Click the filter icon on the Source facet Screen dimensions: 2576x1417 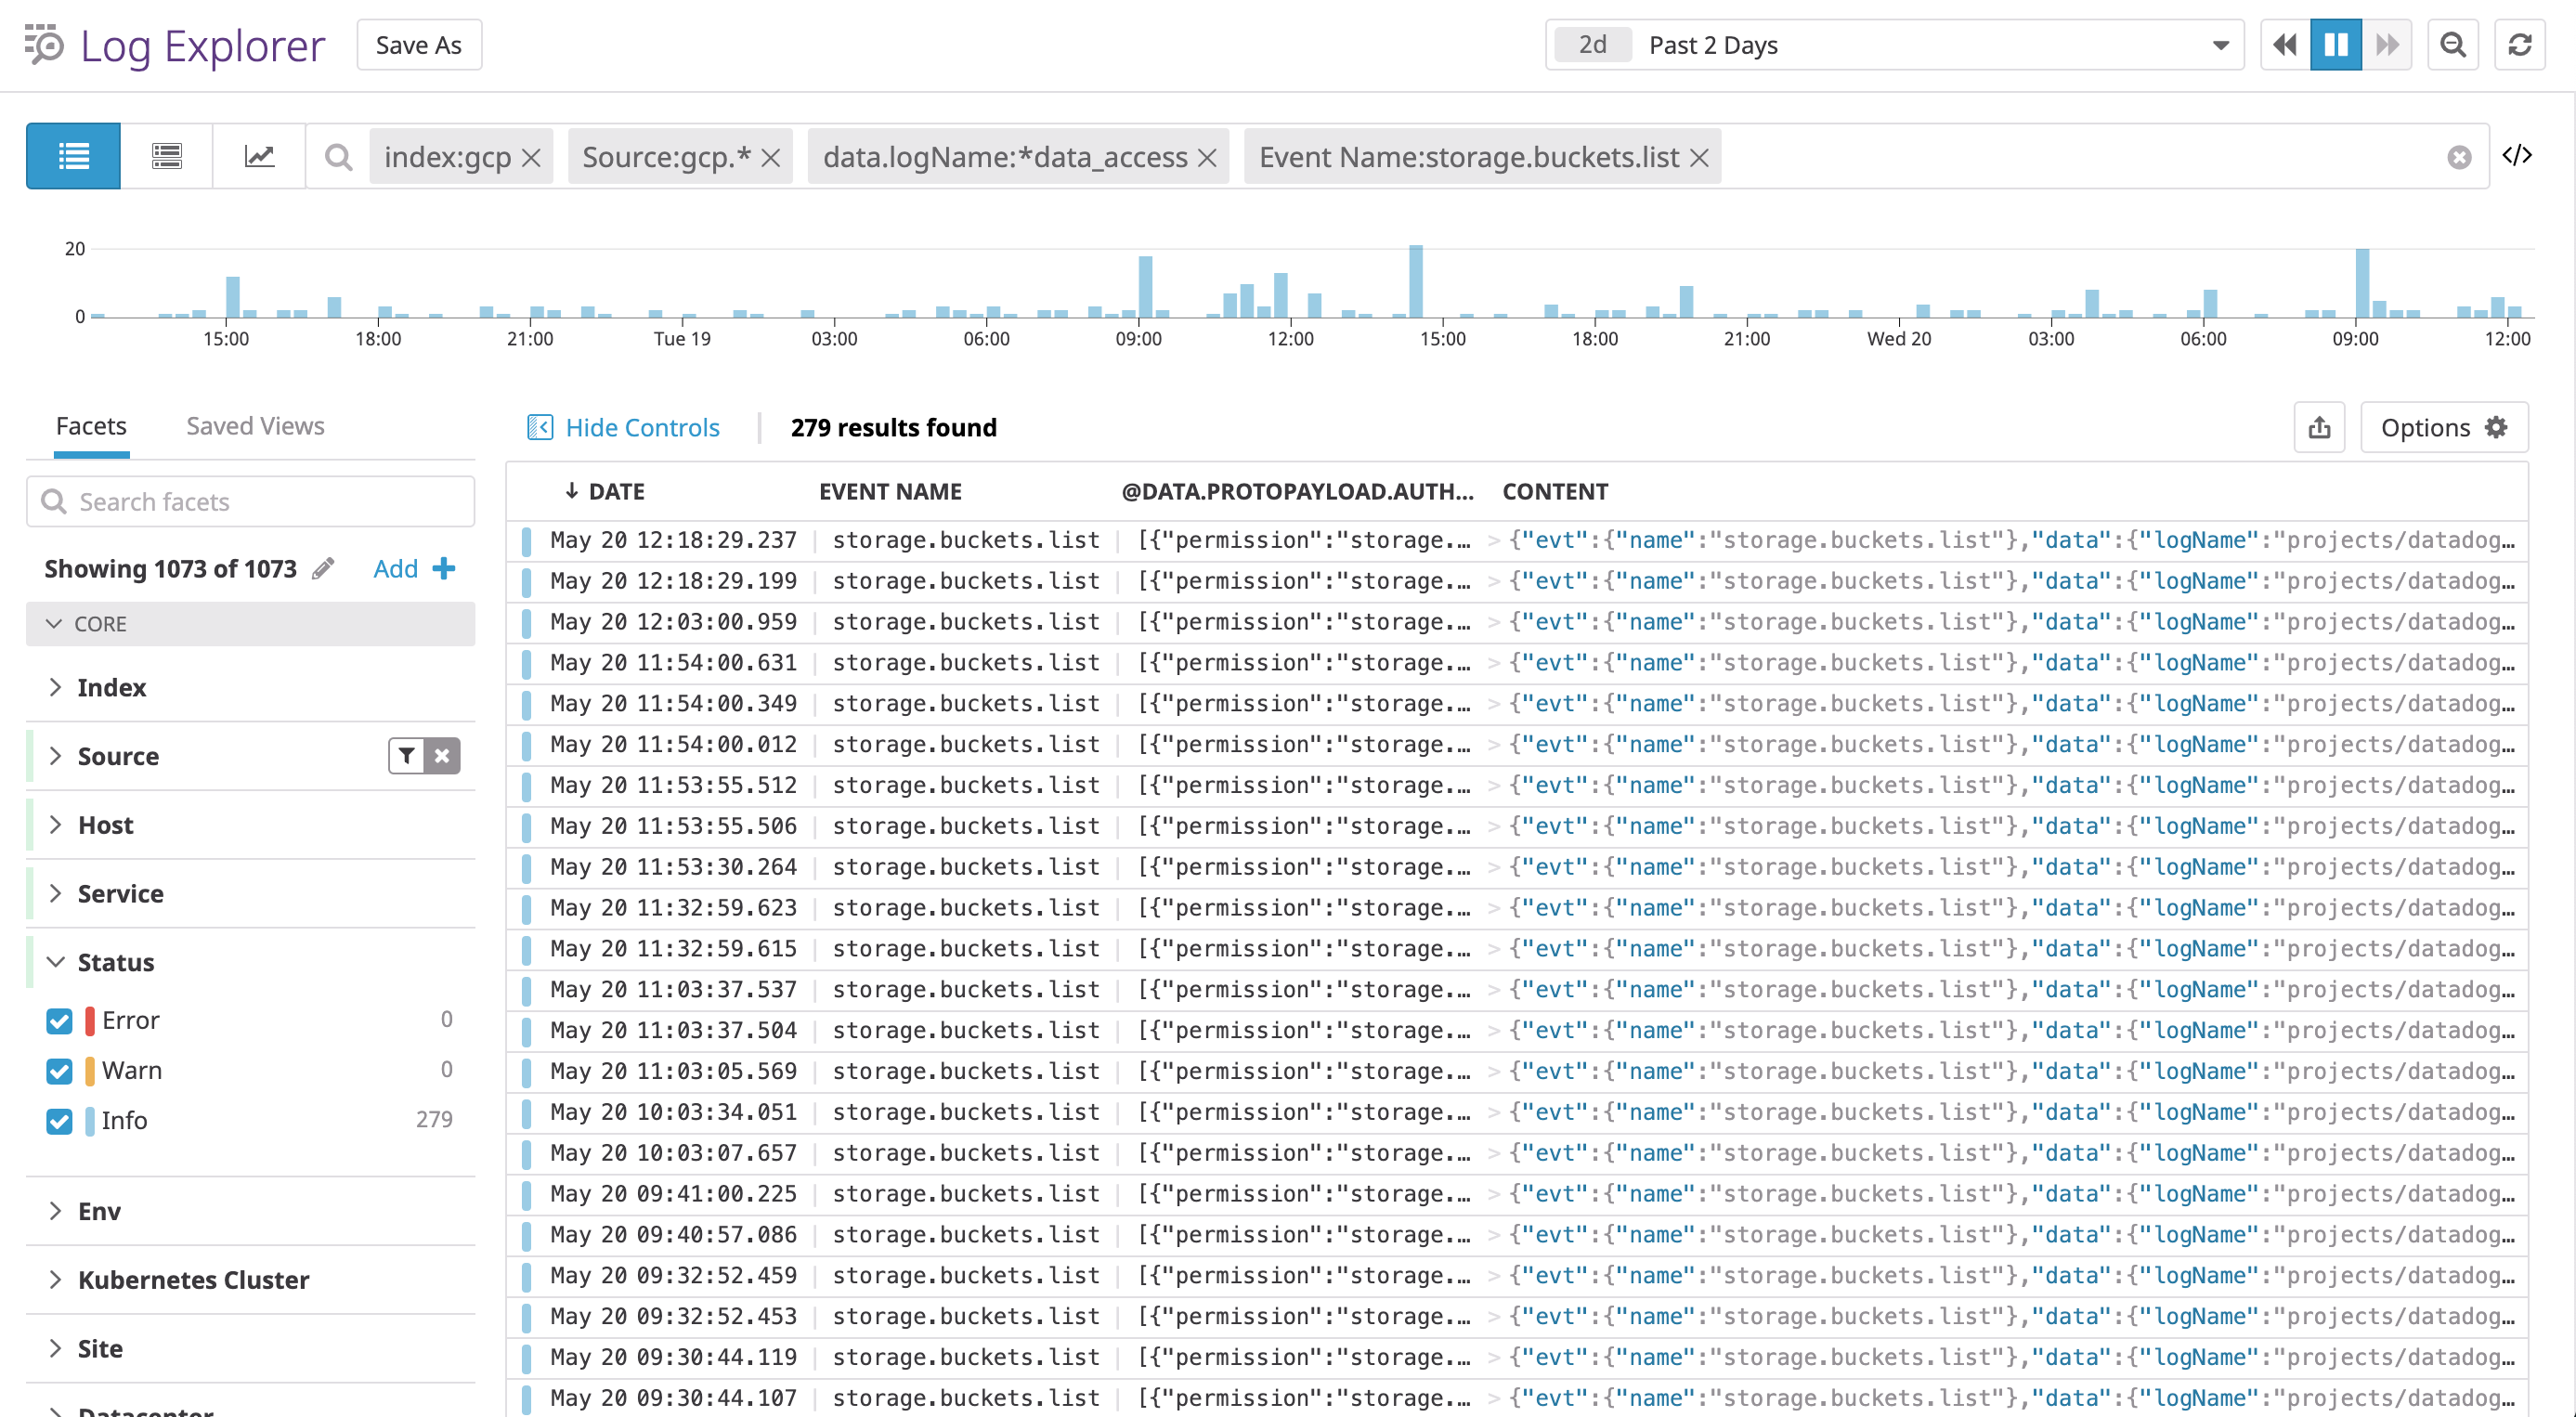(x=406, y=755)
